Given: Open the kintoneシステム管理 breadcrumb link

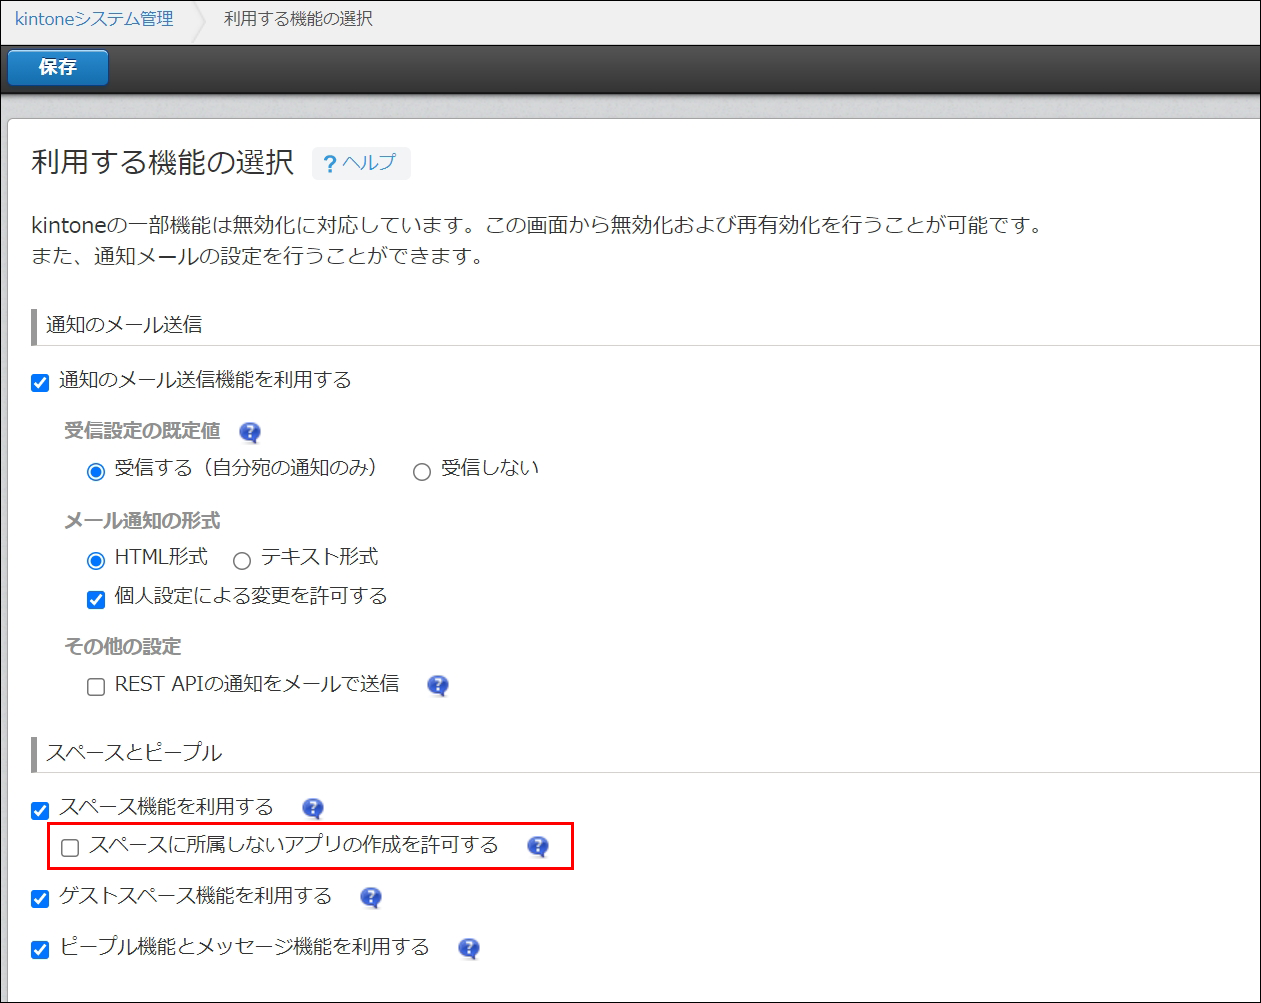Looking at the screenshot, I should coord(94,19).
